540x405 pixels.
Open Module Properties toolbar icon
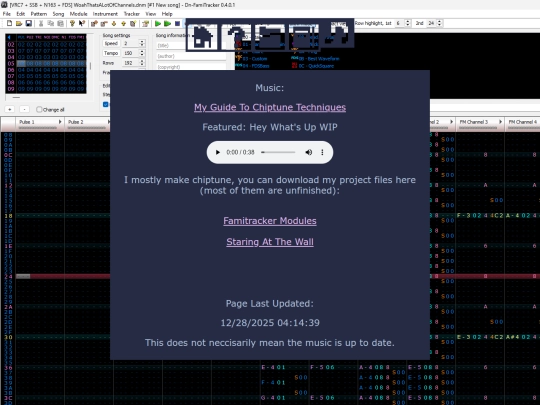145,23
